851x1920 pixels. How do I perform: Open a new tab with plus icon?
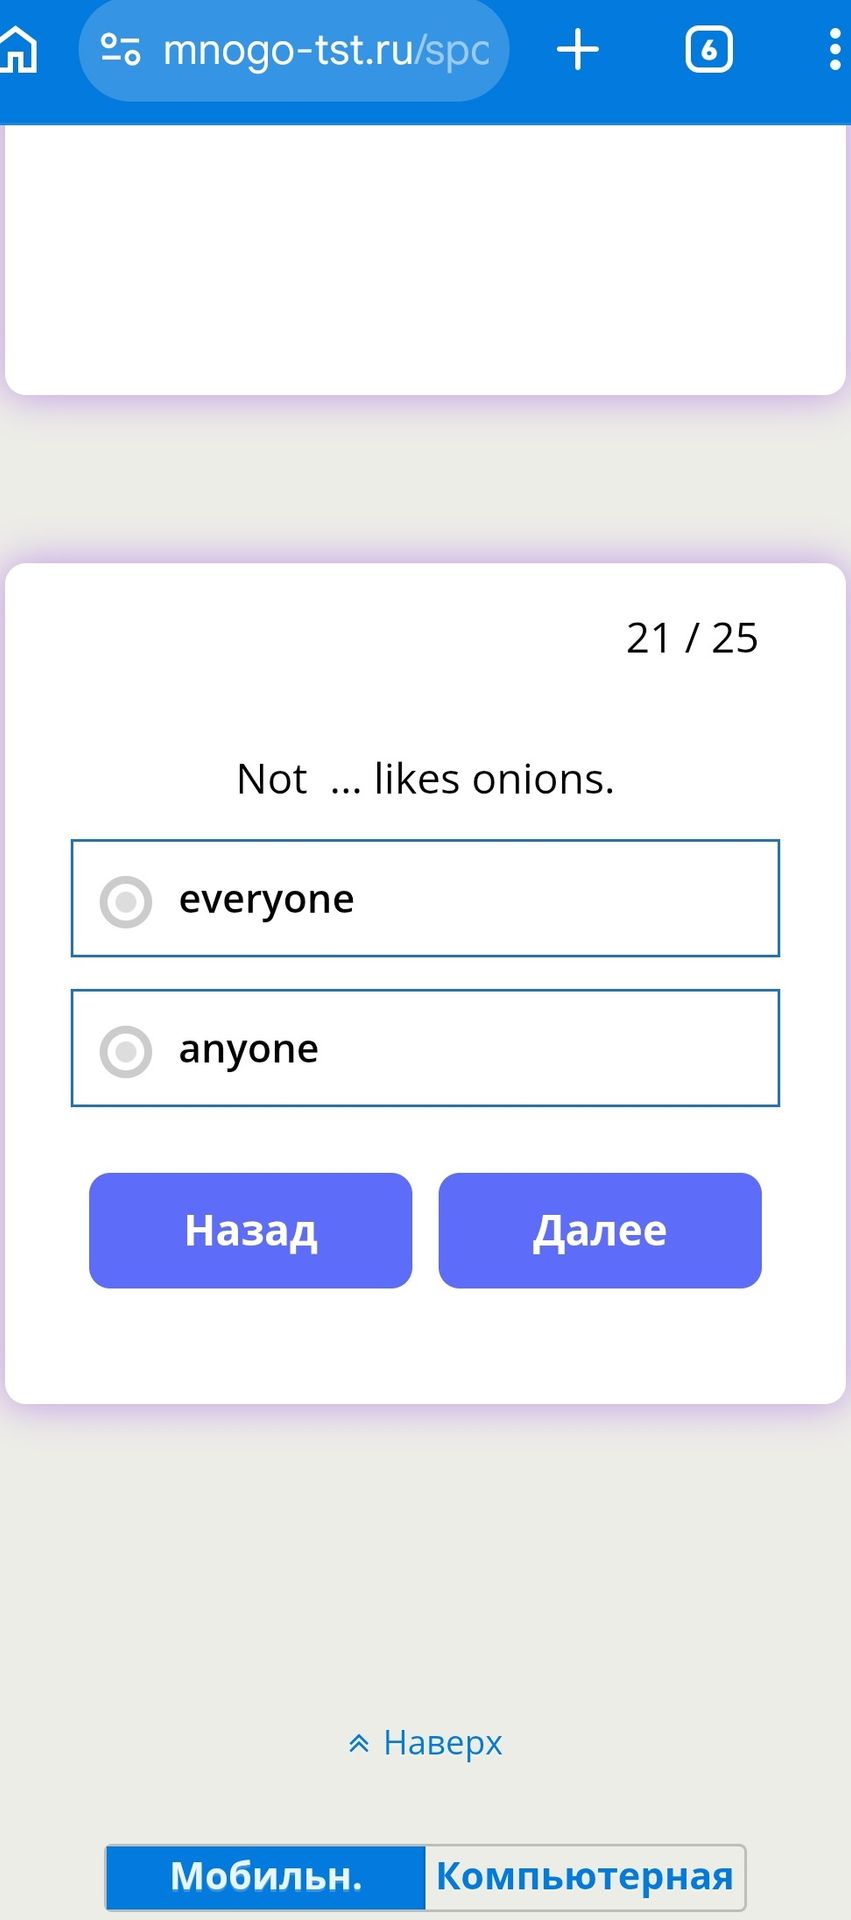click(x=577, y=49)
